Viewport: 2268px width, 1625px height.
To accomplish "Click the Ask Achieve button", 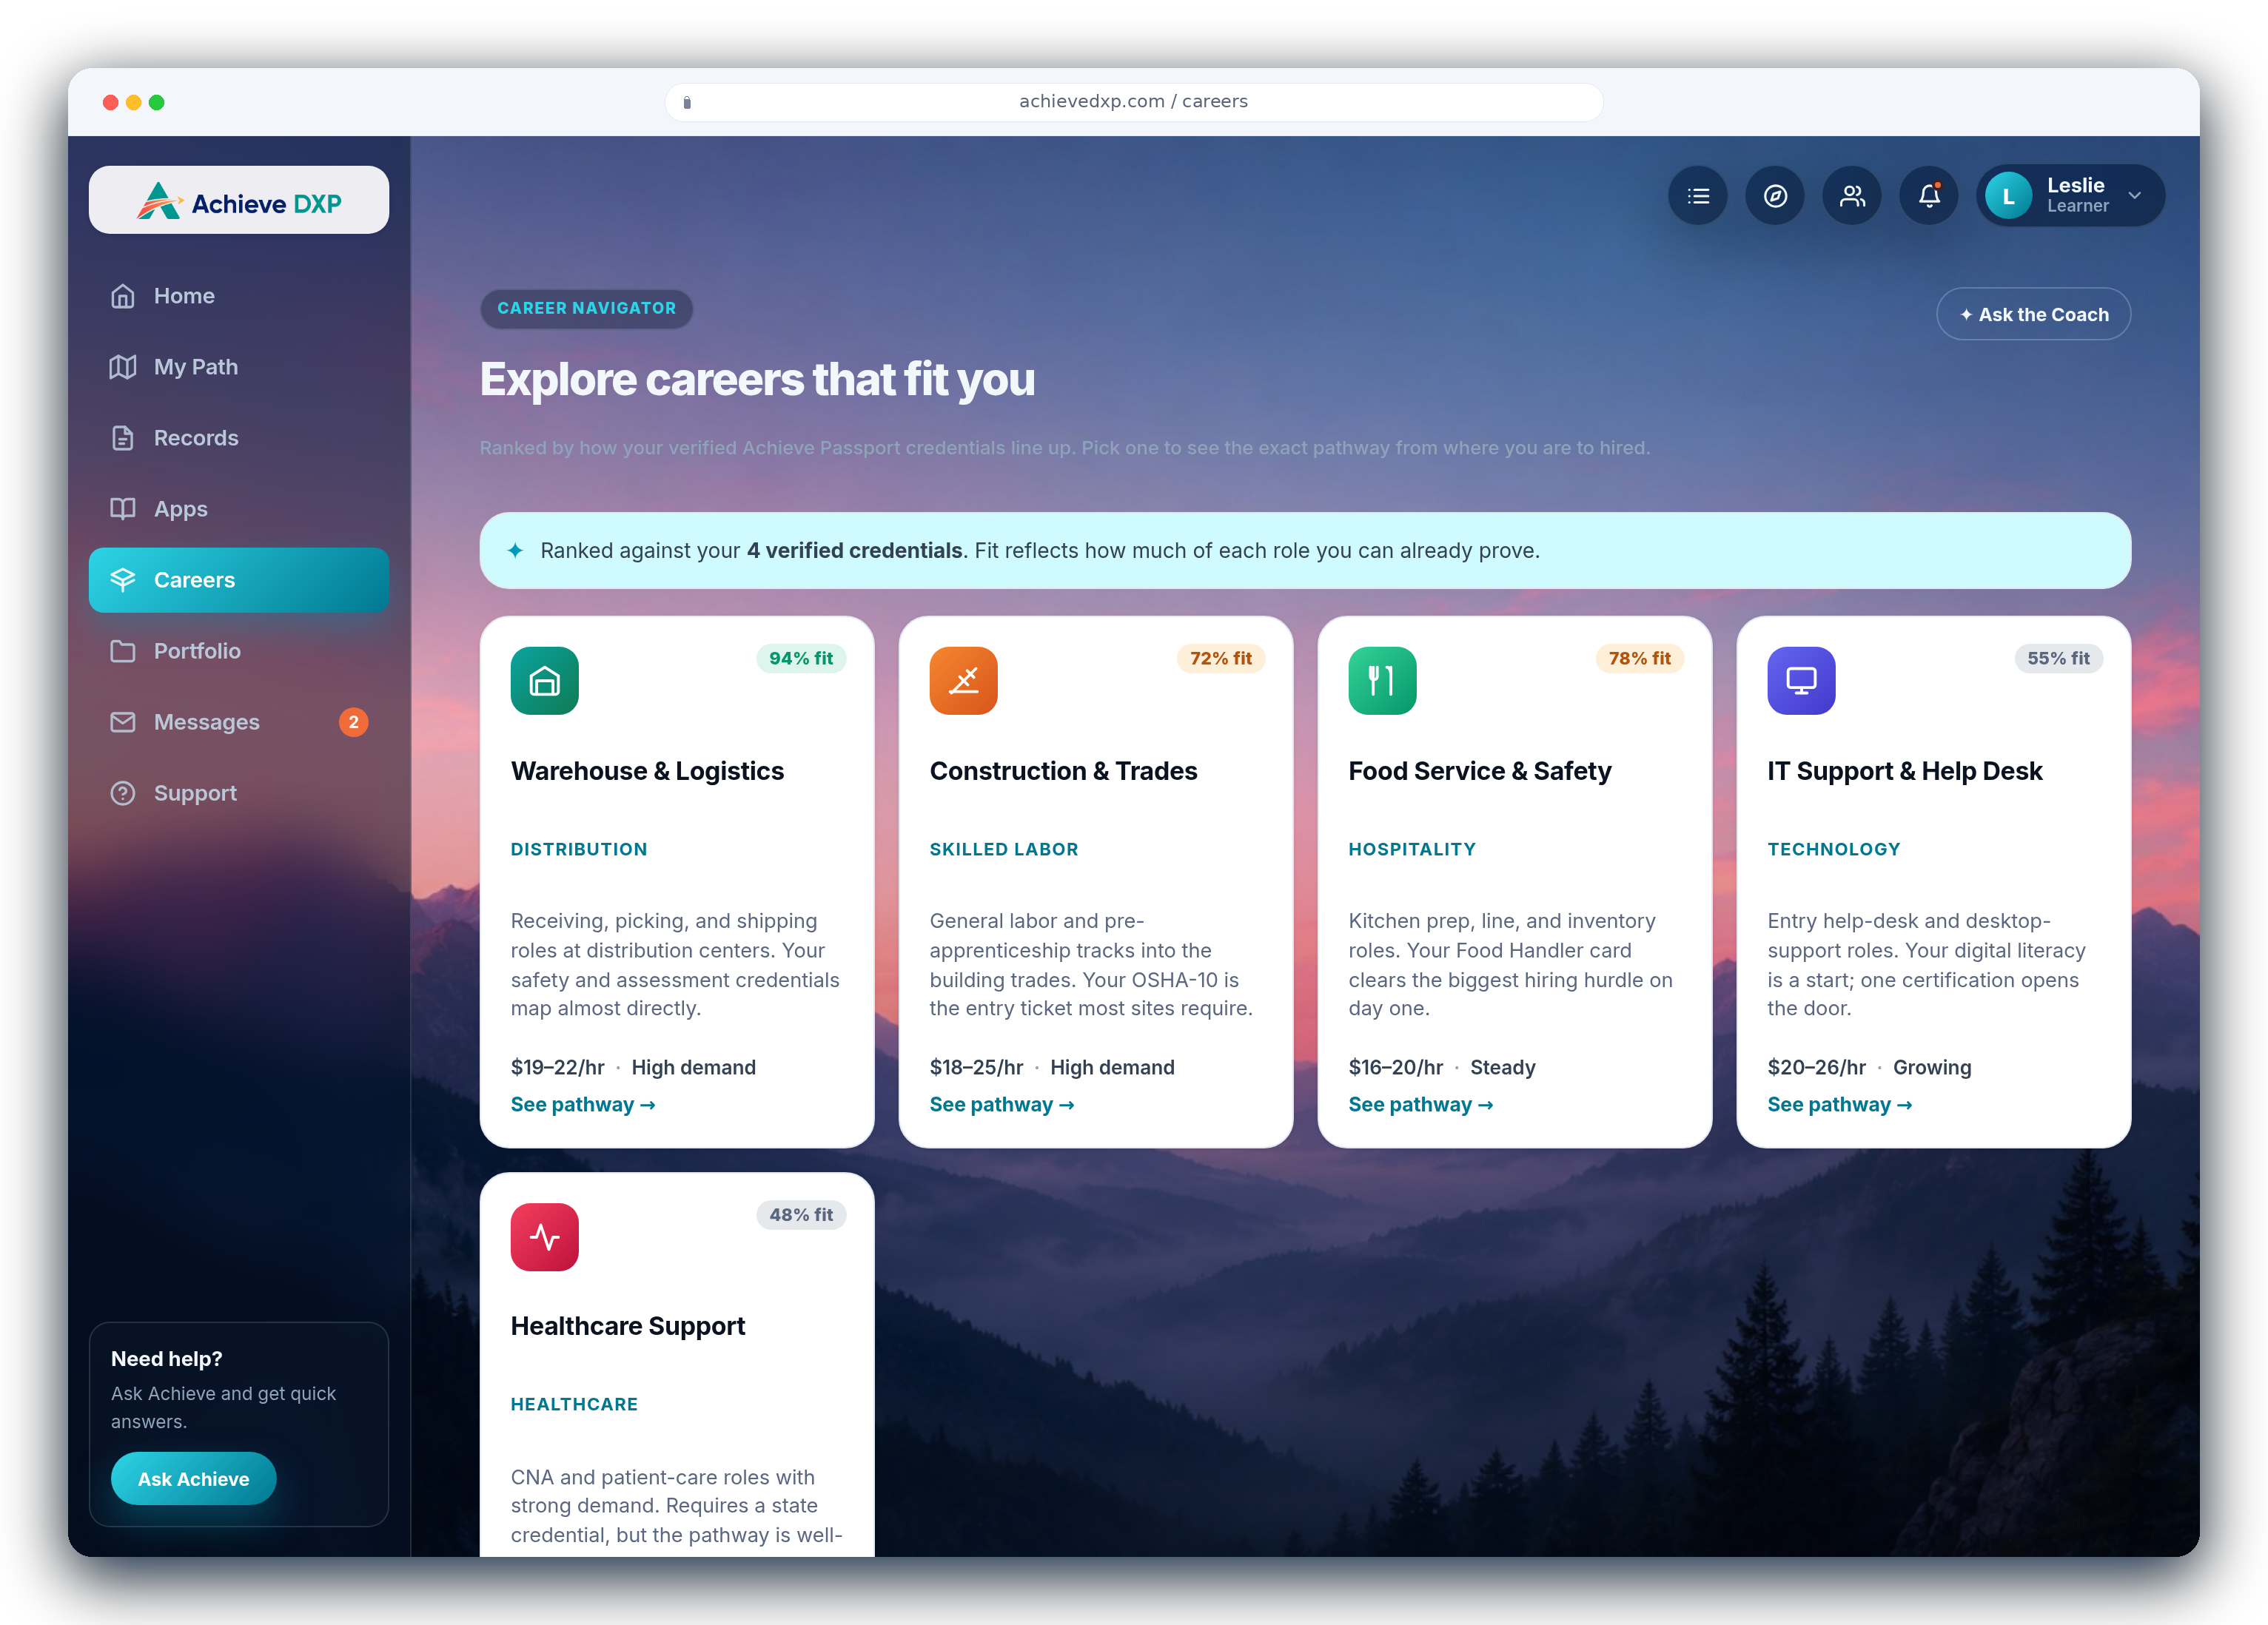I will coord(193,1478).
